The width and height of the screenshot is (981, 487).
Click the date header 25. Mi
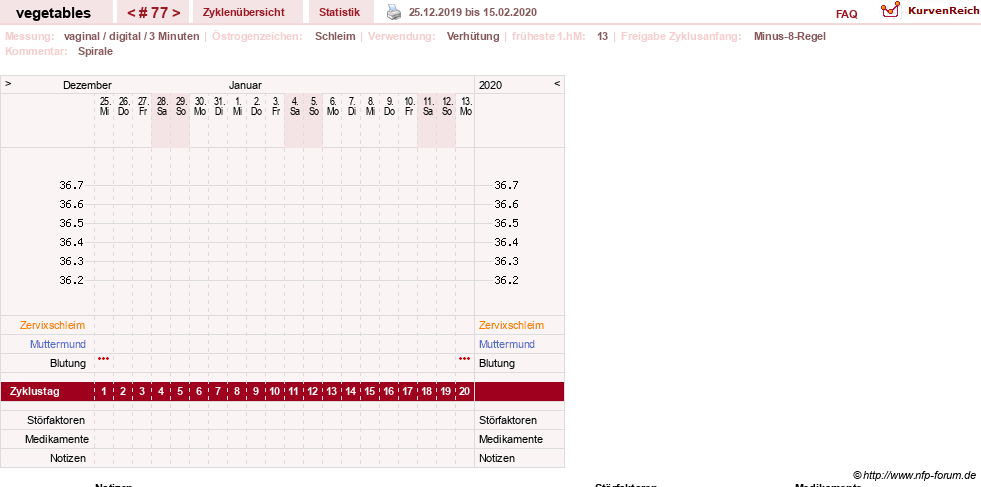coord(104,106)
